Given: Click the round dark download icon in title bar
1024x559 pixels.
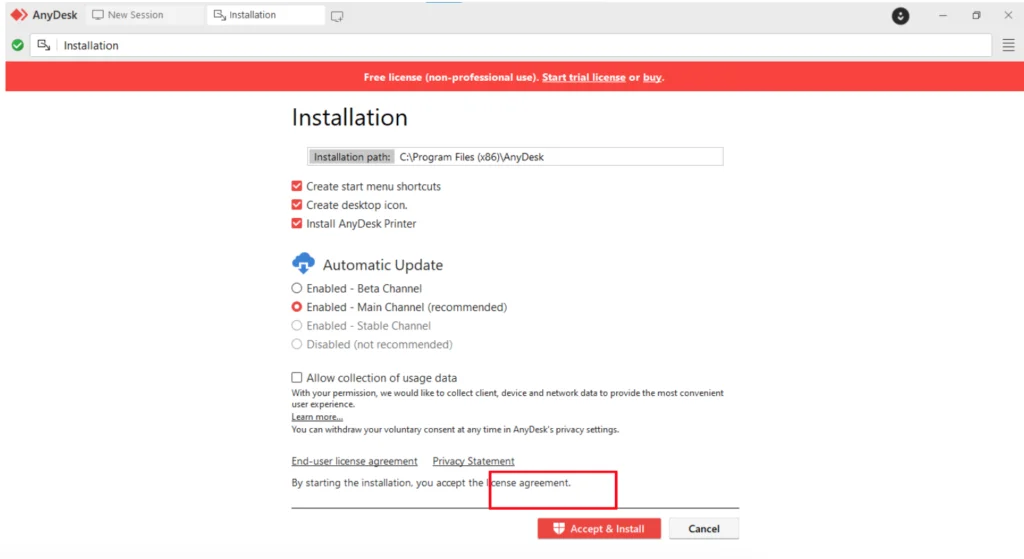Looking at the screenshot, I should (x=900, y=16).
